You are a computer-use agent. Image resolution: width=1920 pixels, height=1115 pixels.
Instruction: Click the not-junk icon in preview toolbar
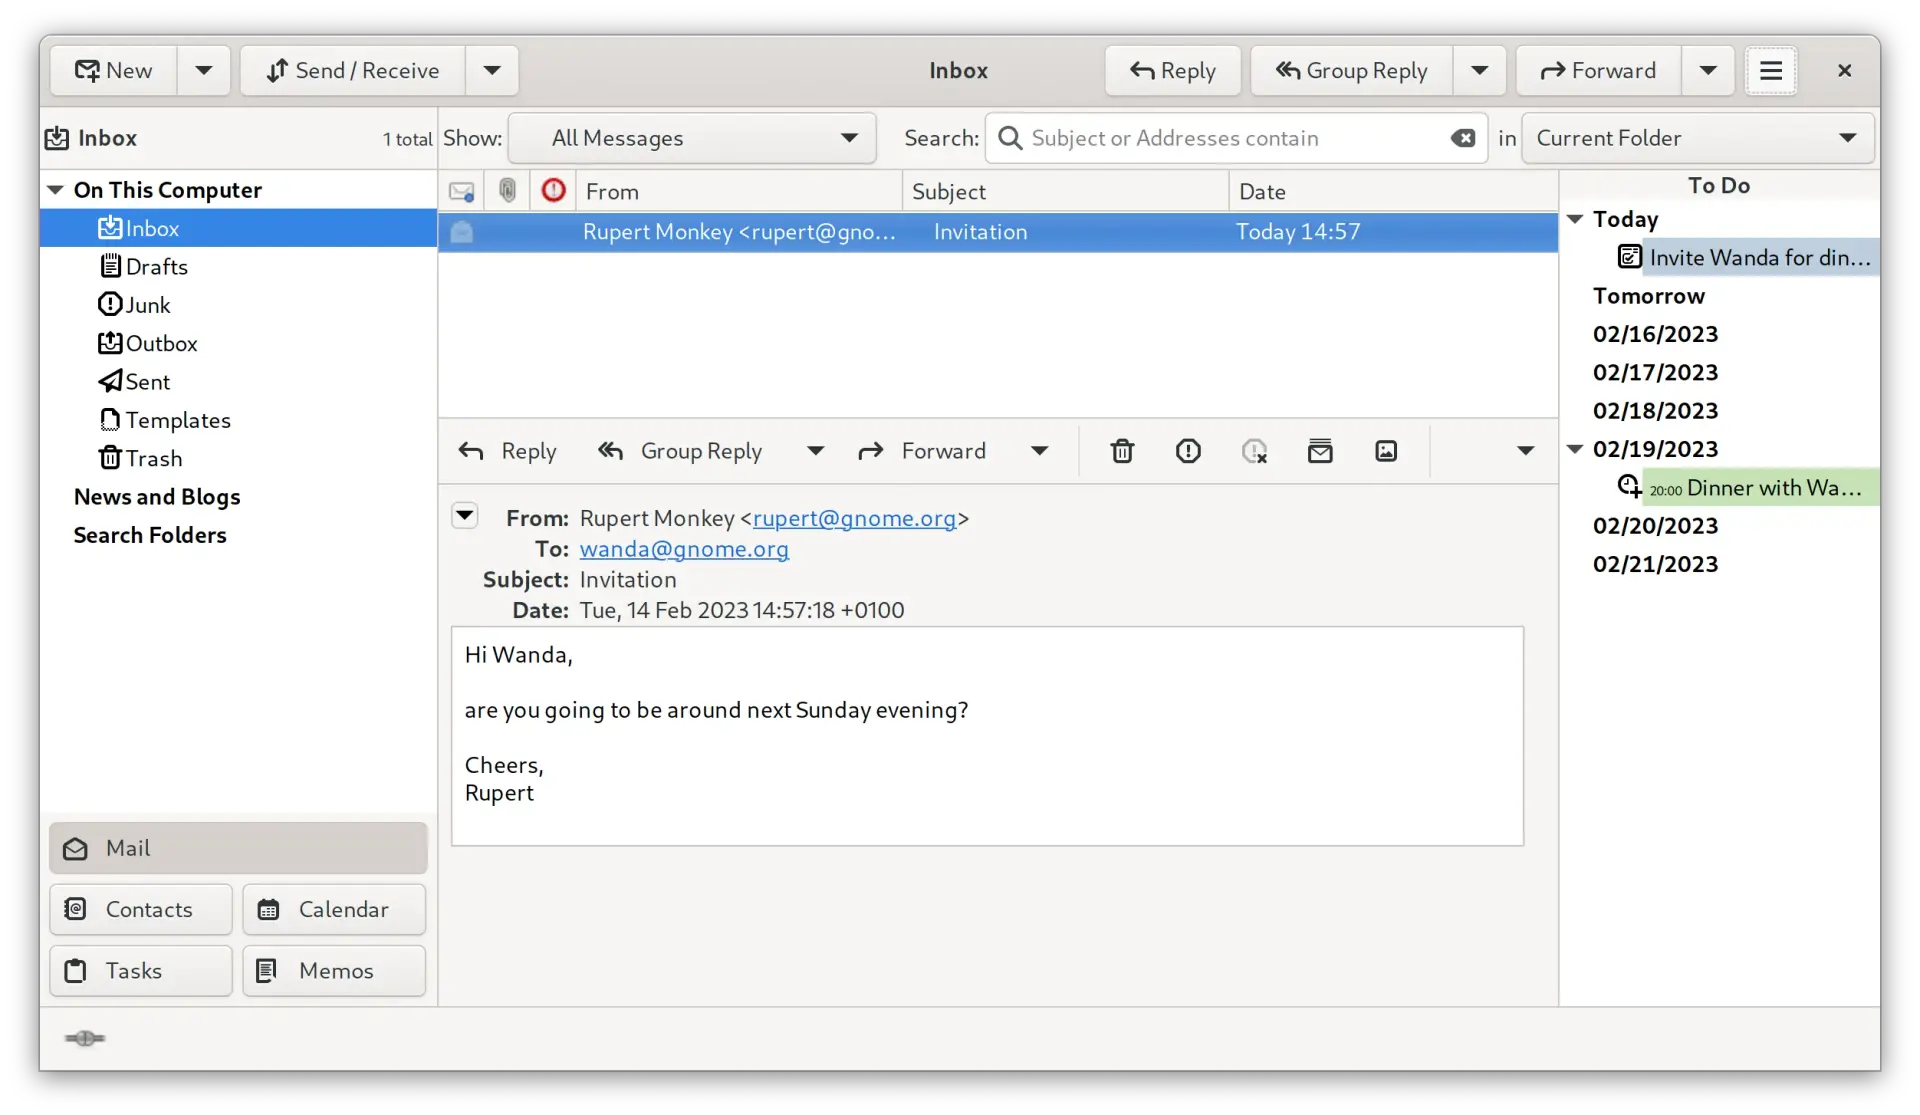pyautogui.click(x=1254, y=451)
